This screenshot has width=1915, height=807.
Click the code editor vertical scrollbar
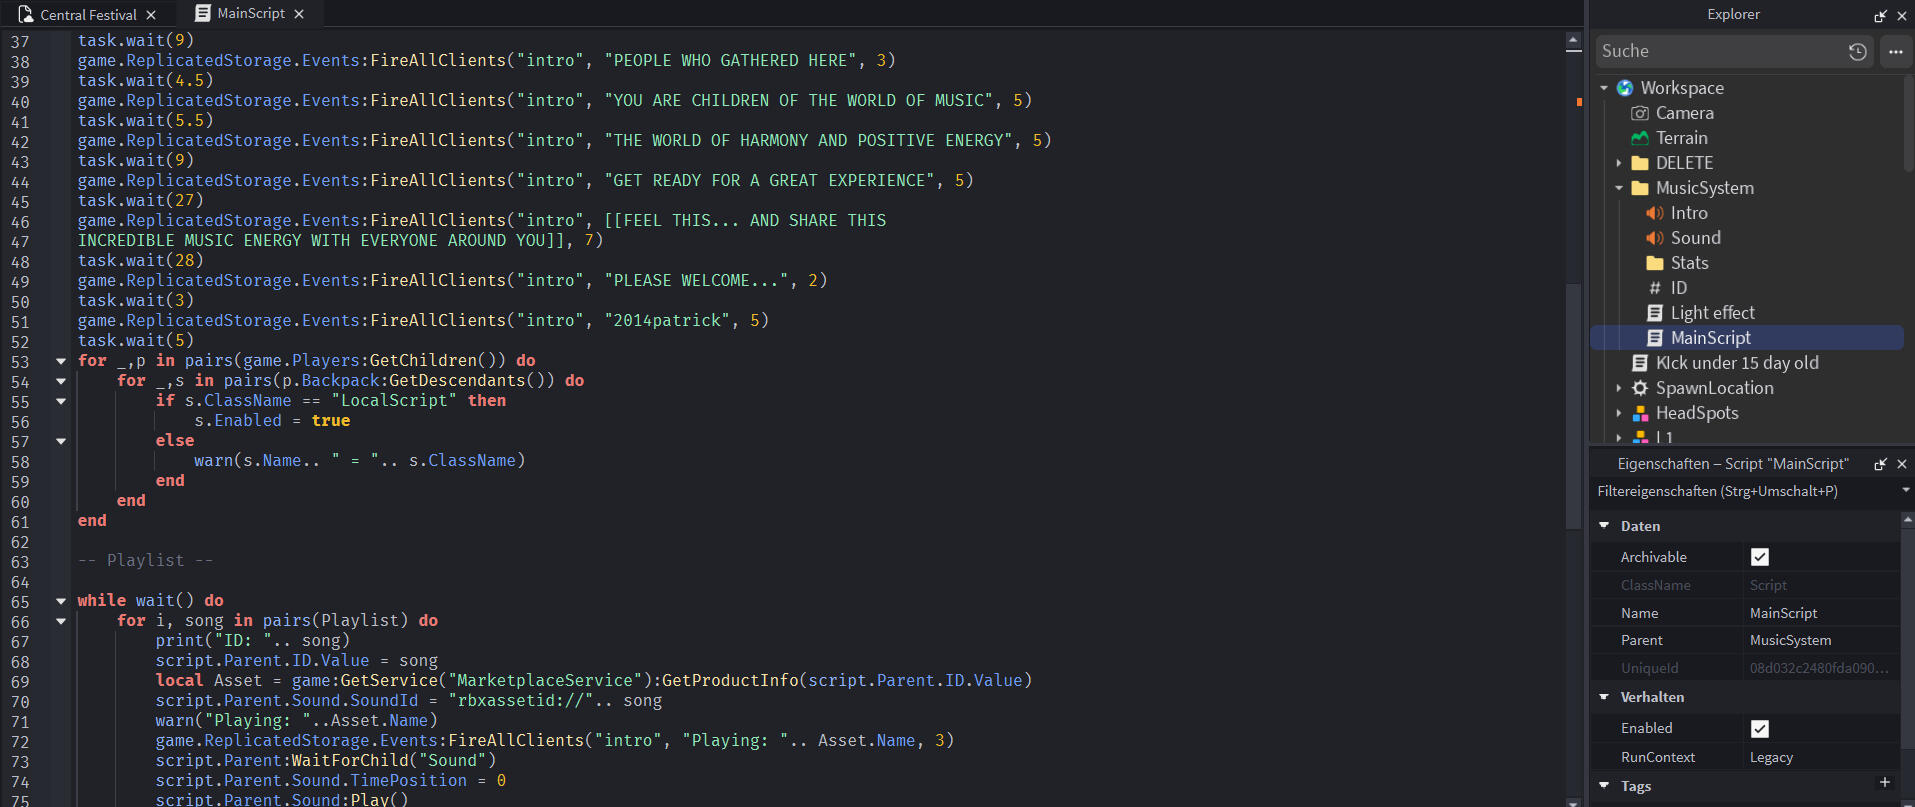coord(1573,400)
